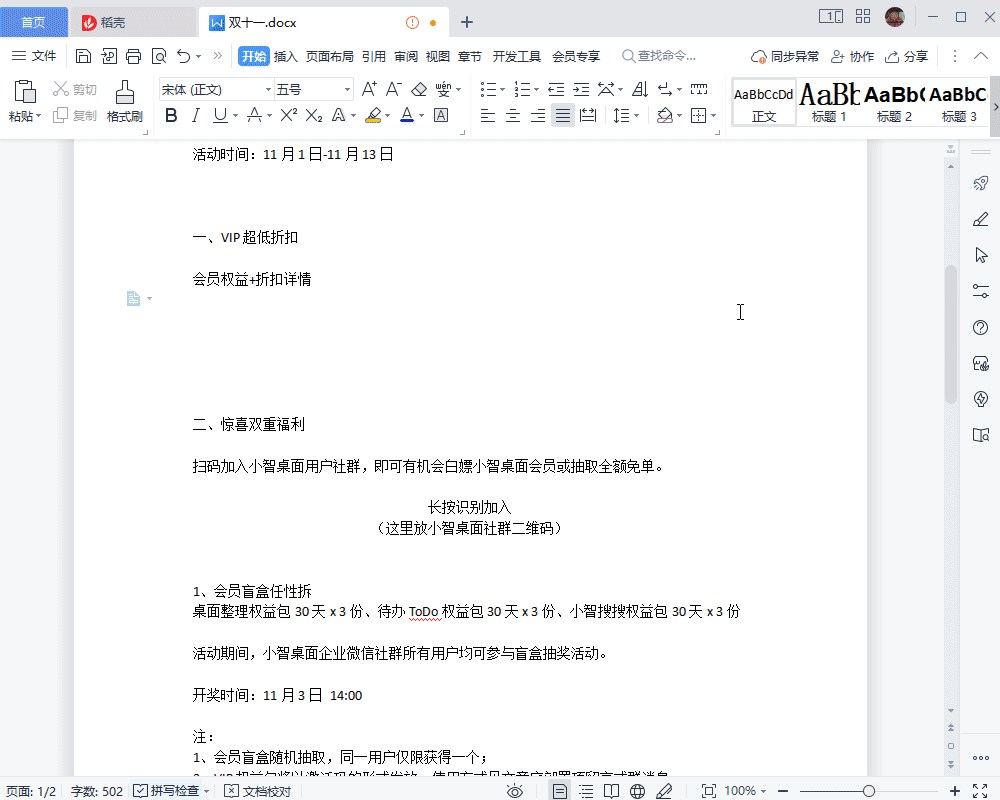Click the 同步异常 sync status button
The width and height of the screenshot is (1000, 800).
click(x=785, y=56)
